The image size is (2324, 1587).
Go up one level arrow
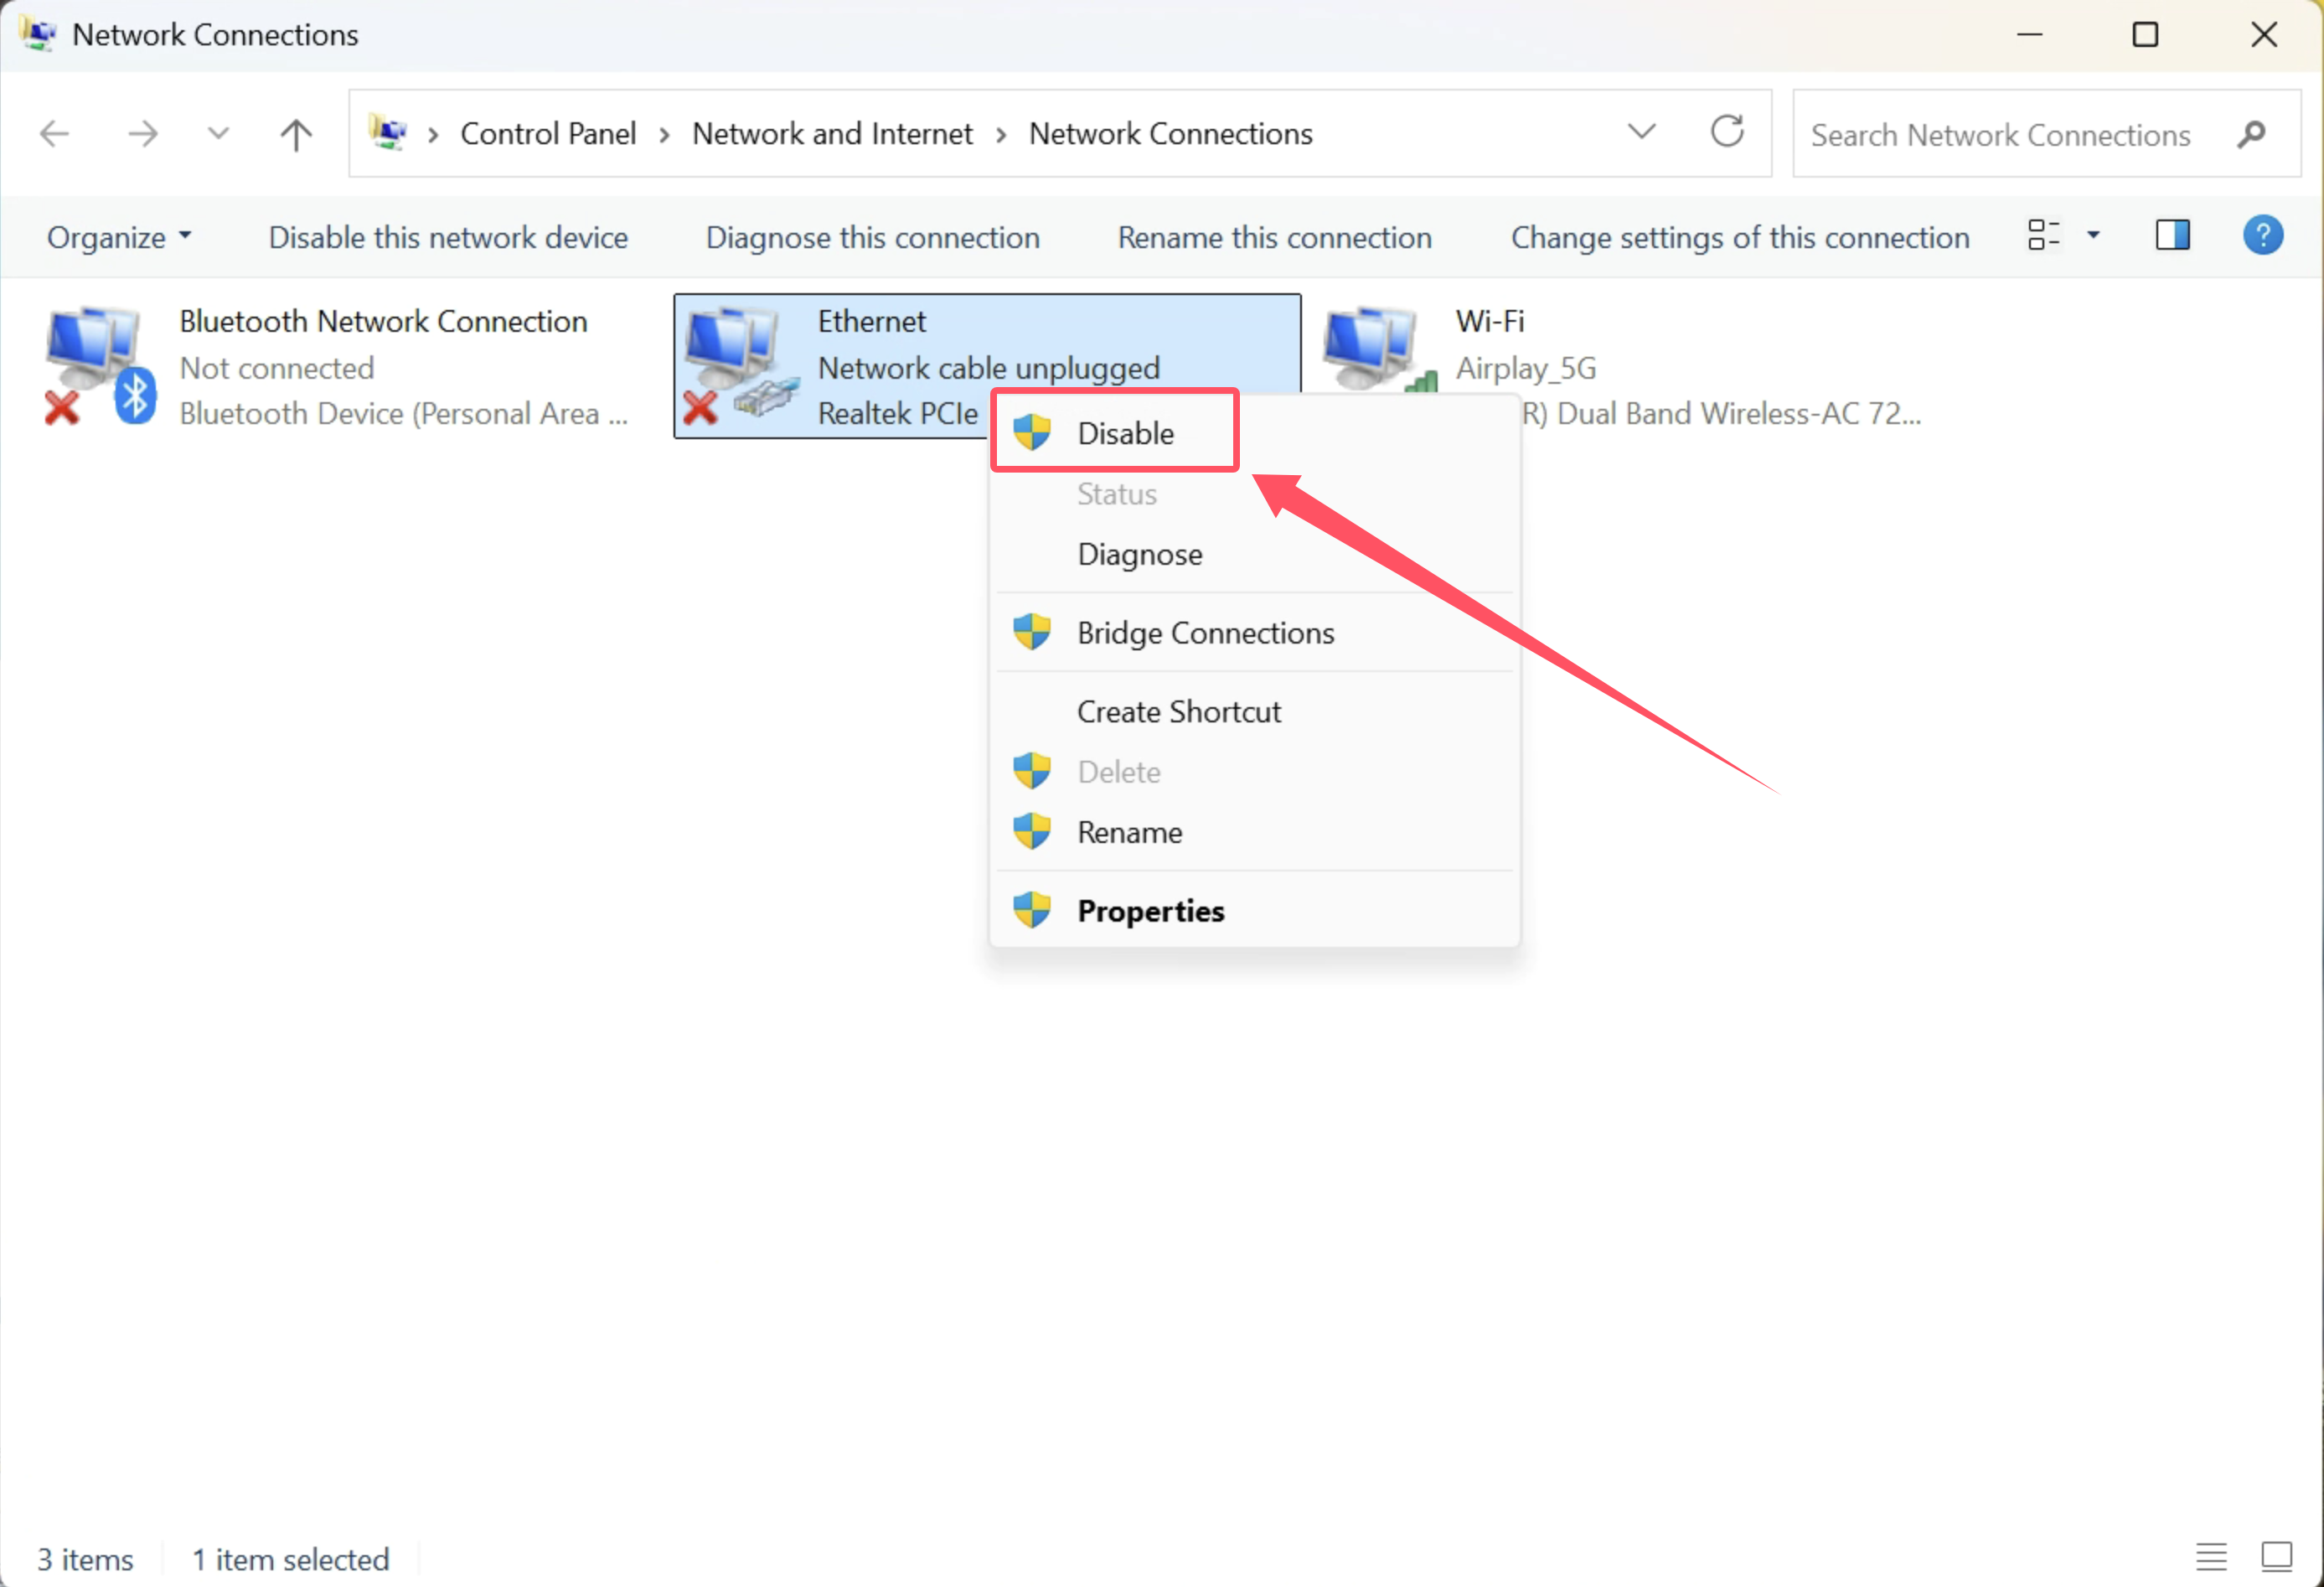click(x=296, y=134)
